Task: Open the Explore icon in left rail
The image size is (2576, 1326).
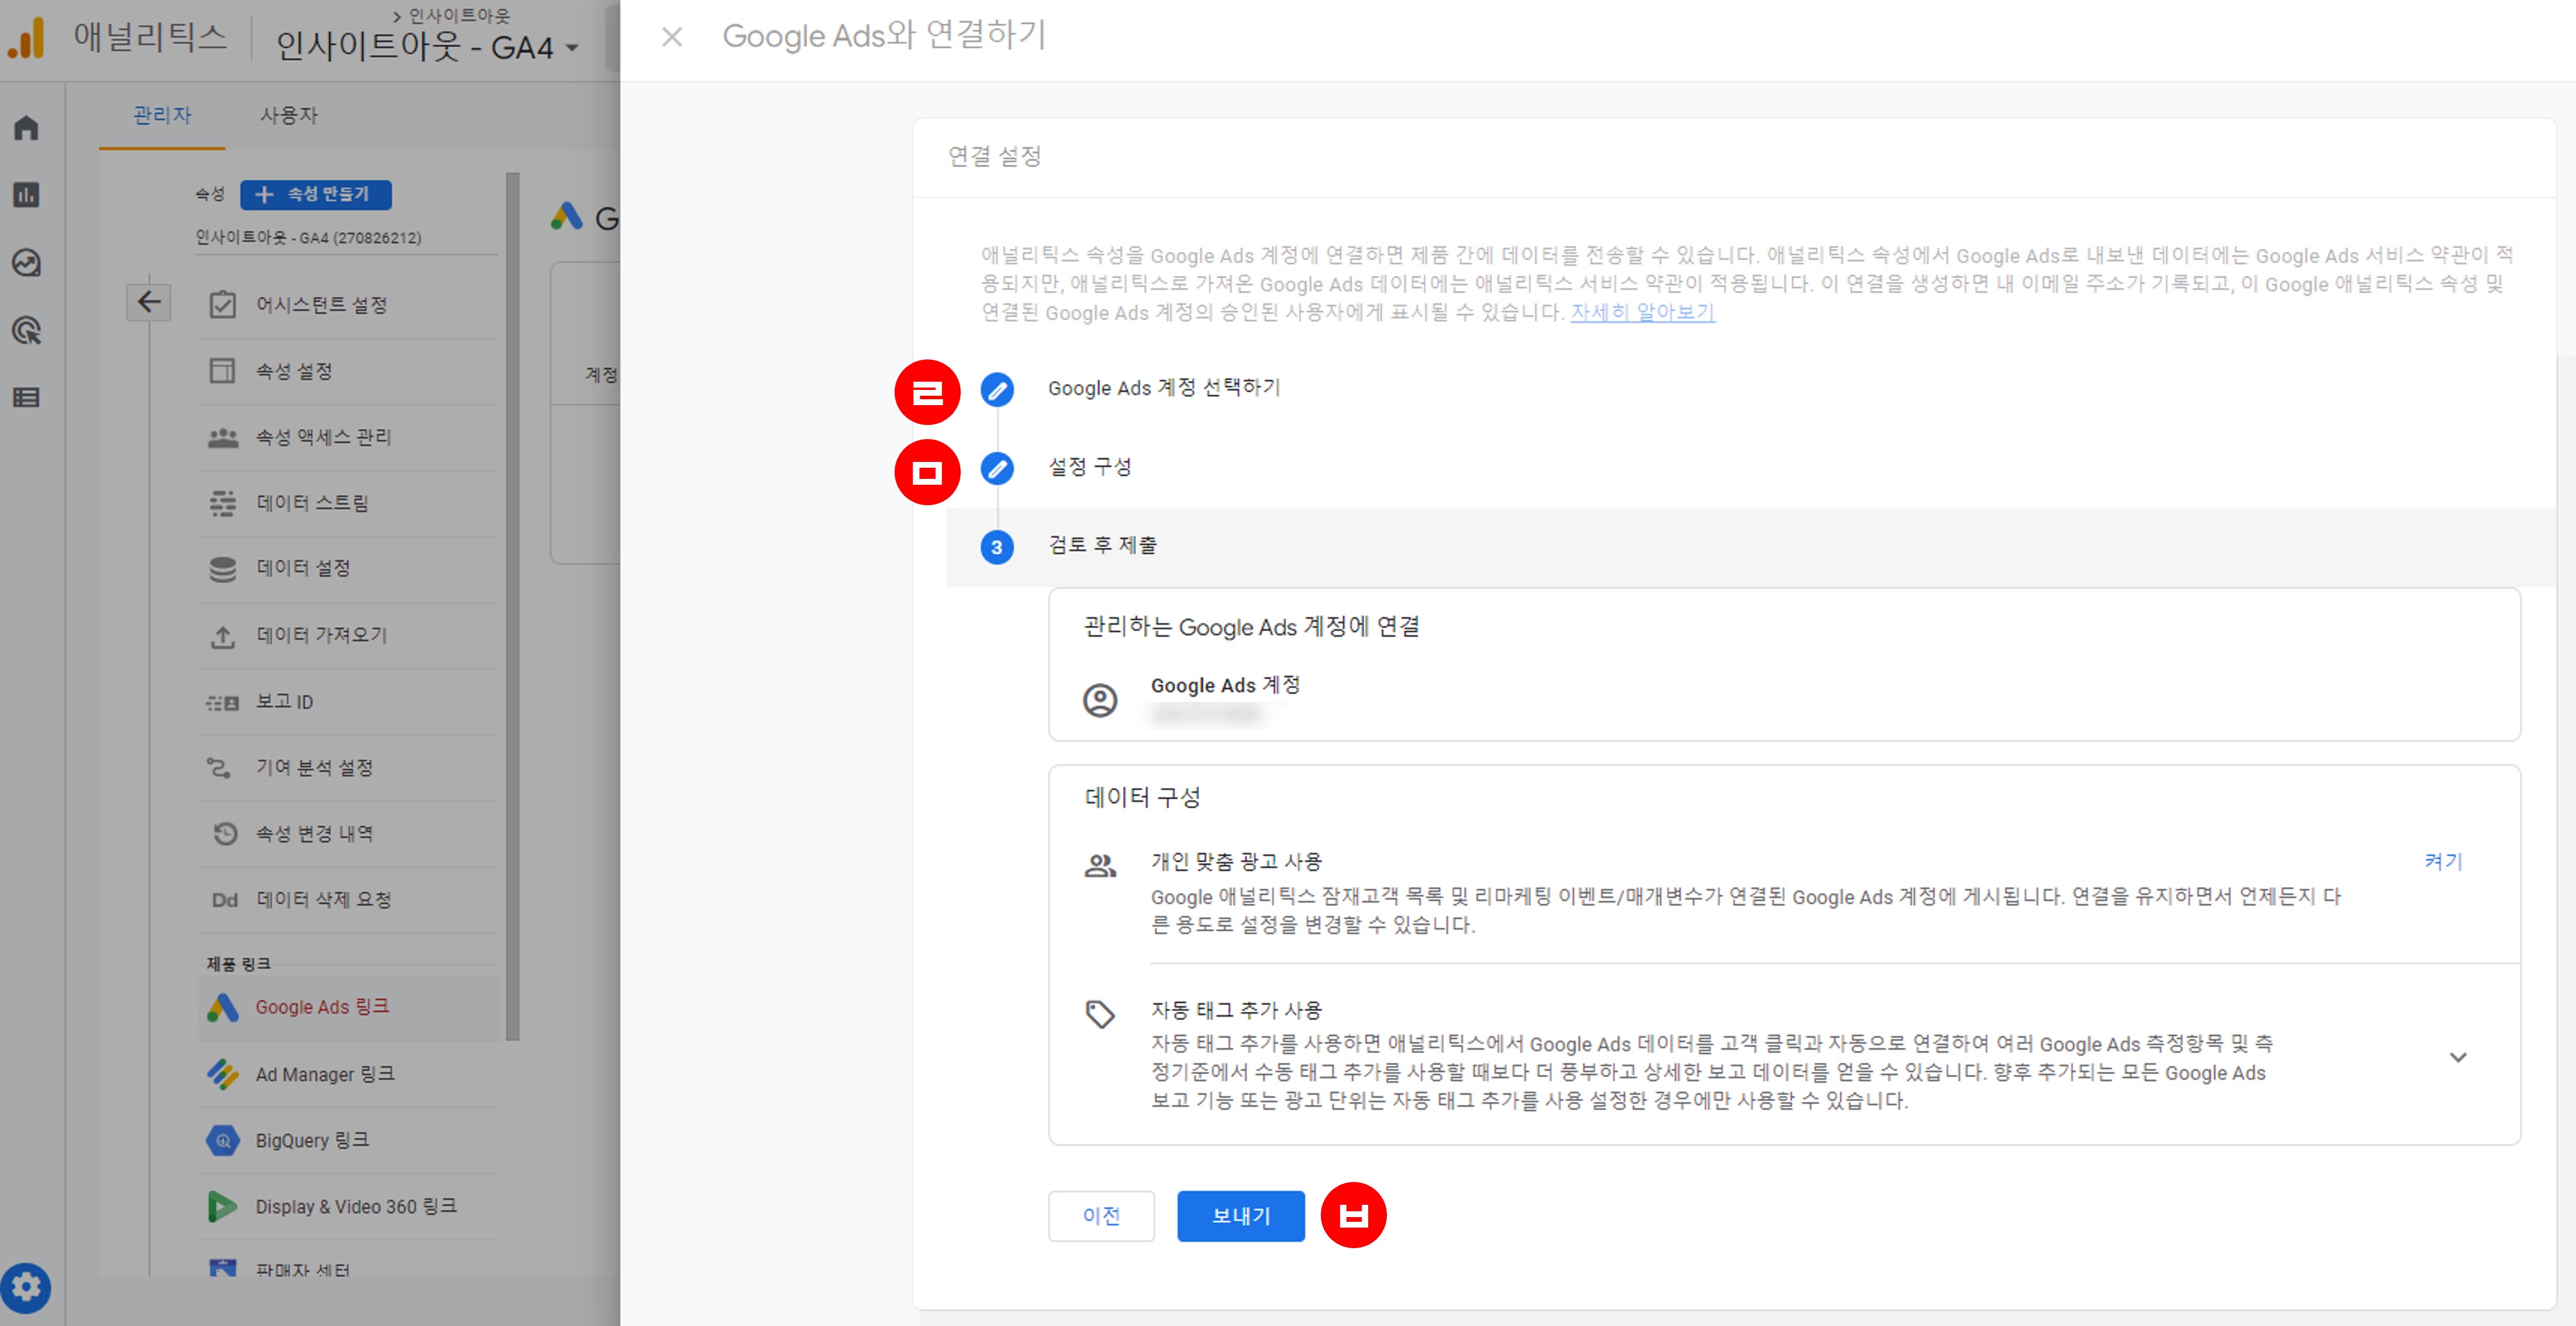Action: point(27,263)
